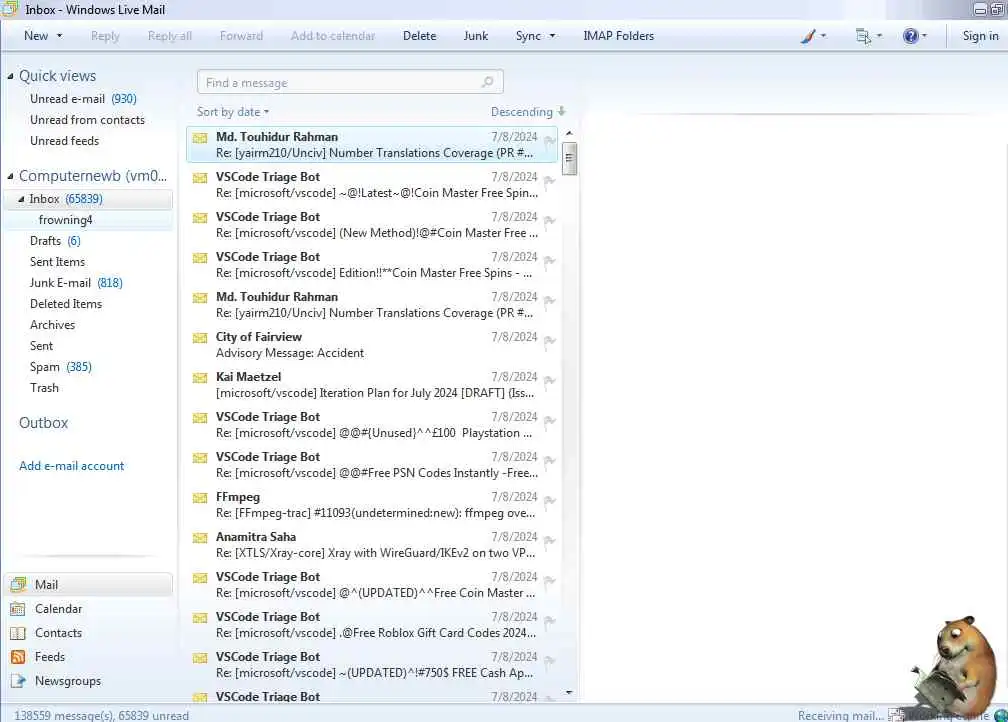Click Add e-mail account link
Viewport: 1008px width, 722px height.
tap(71, 465)
